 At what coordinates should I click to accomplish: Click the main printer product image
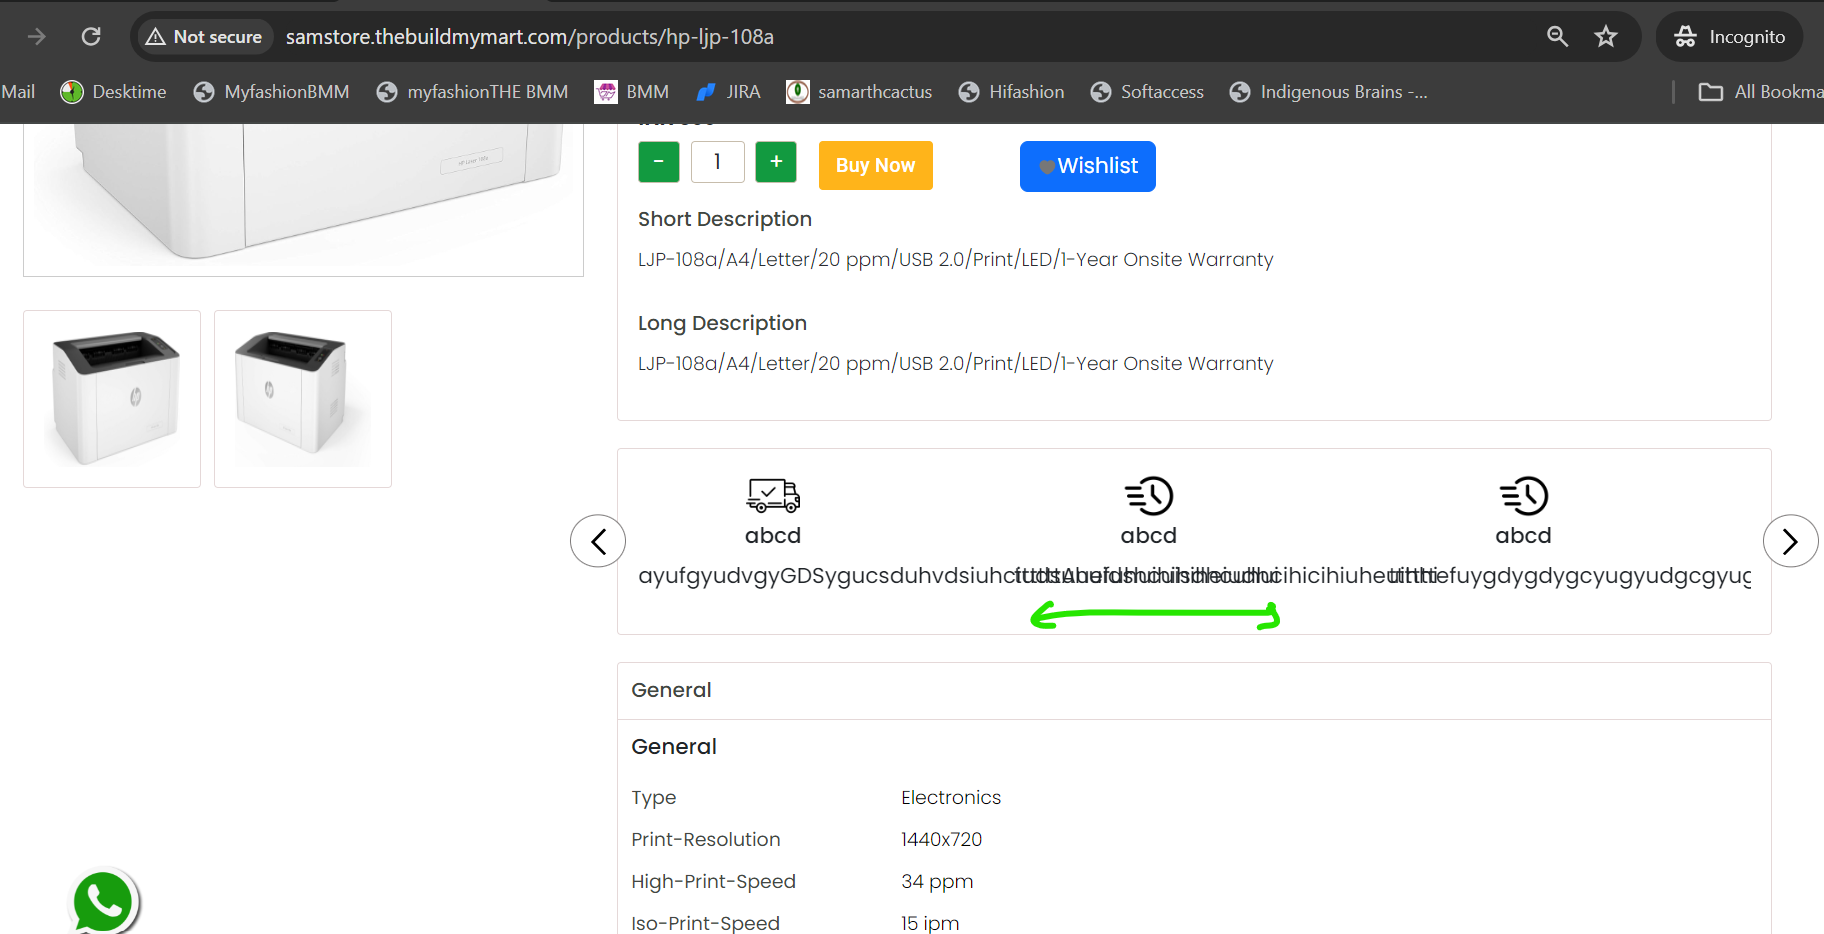(x=304, y=199)
